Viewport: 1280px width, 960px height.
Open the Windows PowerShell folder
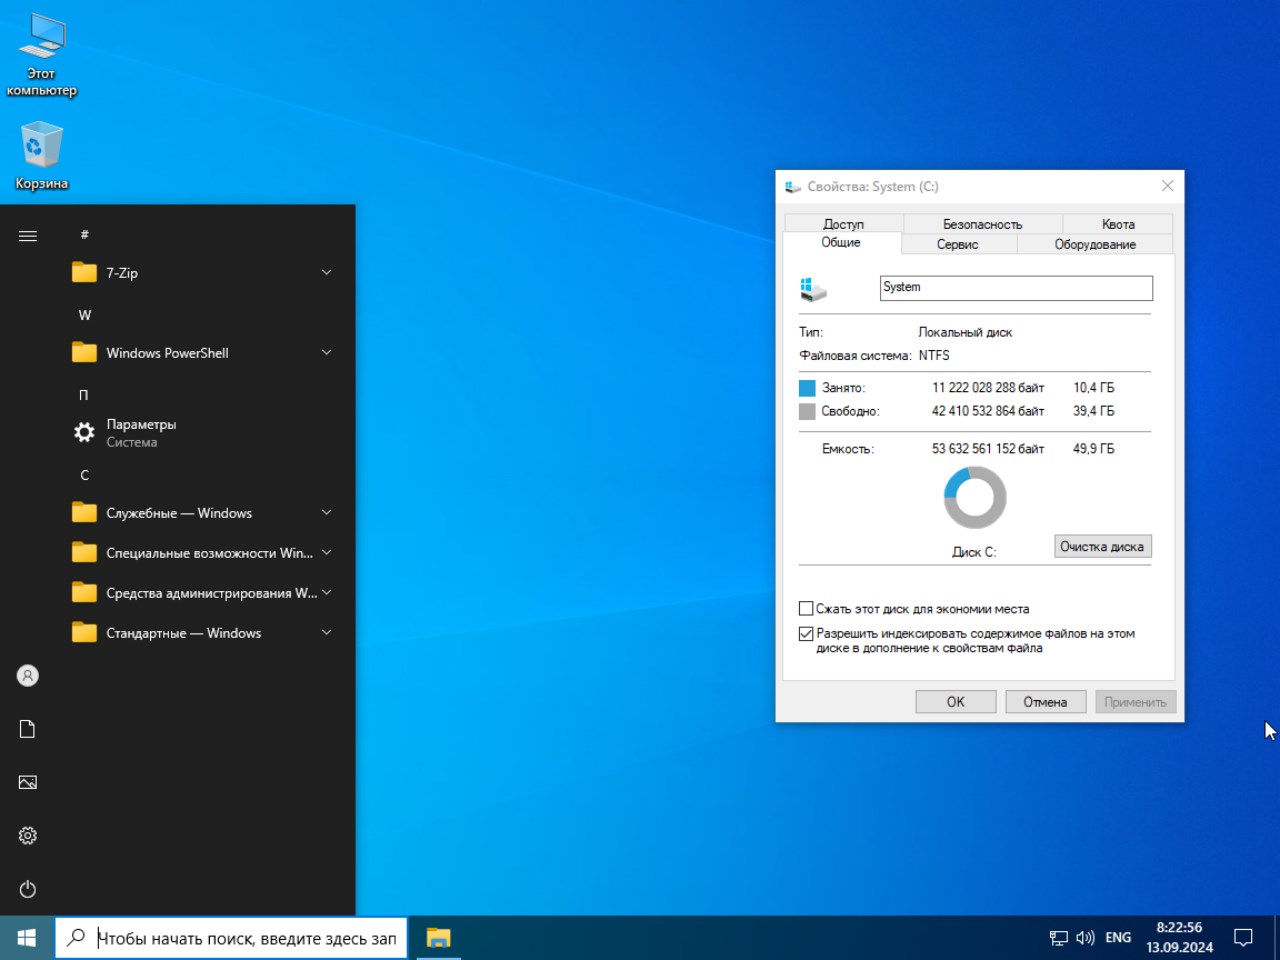coord(205,353)
